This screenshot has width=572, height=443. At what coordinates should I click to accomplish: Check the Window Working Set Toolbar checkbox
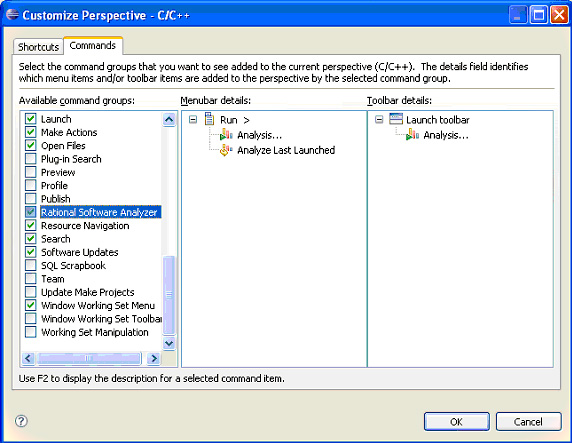tap(31, 319)
